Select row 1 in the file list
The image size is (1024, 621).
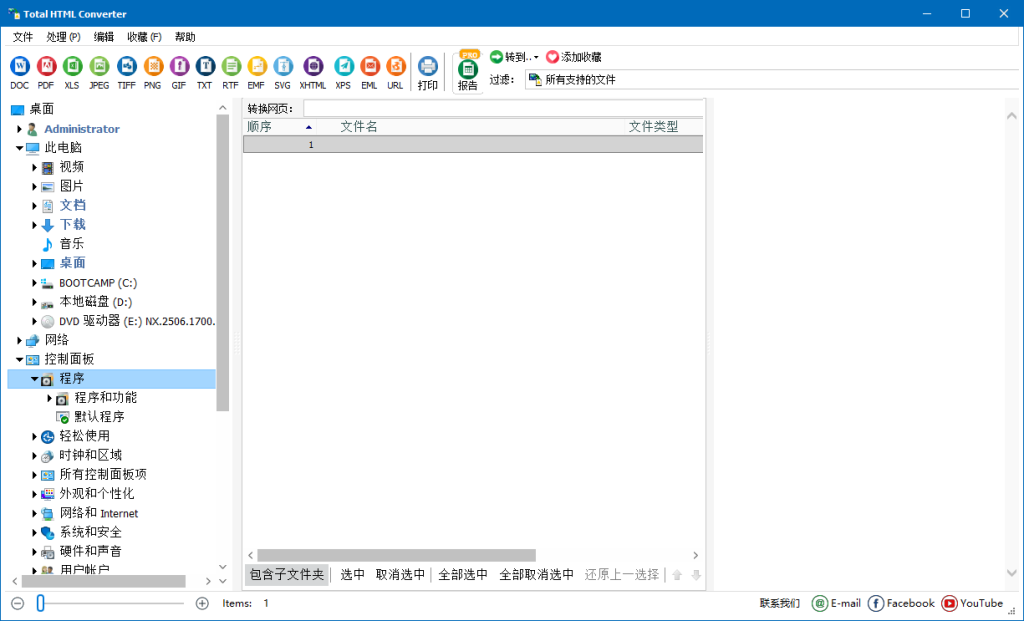(473, 144)
